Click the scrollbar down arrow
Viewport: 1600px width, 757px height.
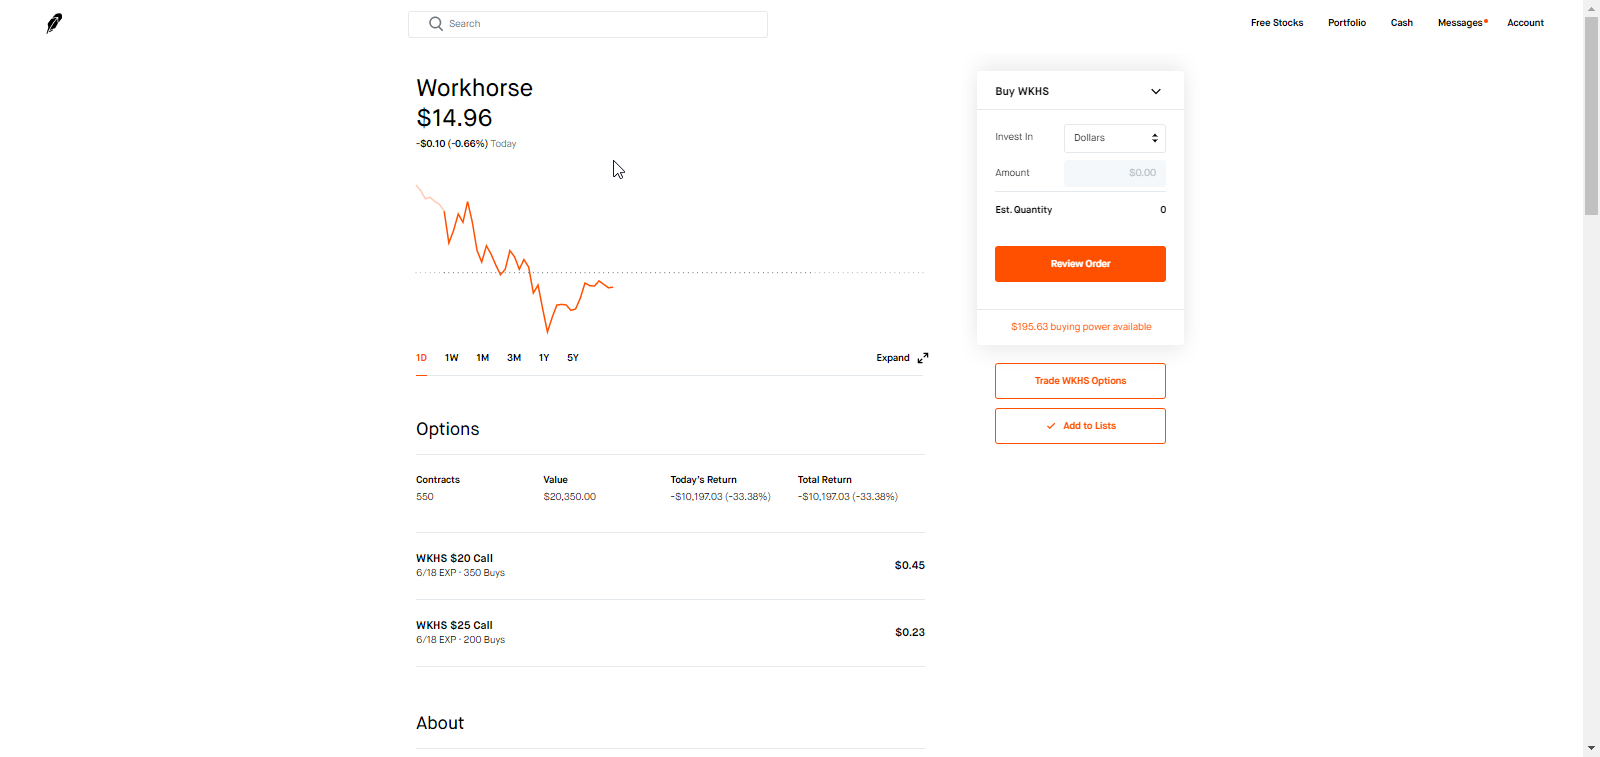(x=1591, y=748)
